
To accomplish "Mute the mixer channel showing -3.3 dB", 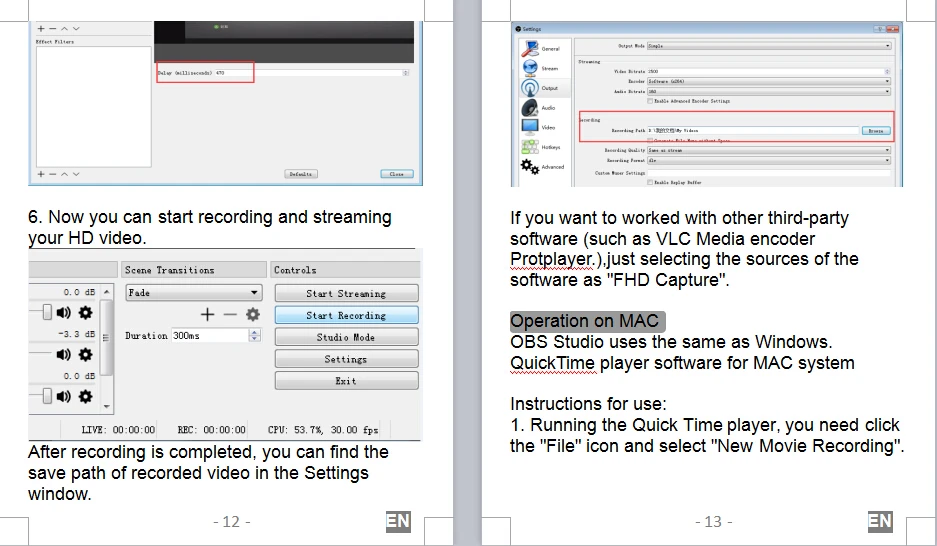I will coord(63,354).
